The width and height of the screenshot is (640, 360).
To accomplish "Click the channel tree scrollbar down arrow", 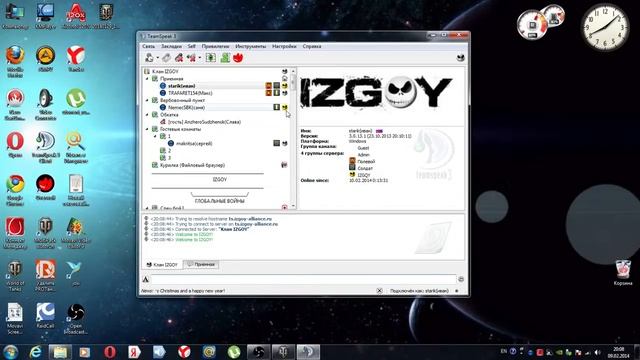I will [293, 207].
